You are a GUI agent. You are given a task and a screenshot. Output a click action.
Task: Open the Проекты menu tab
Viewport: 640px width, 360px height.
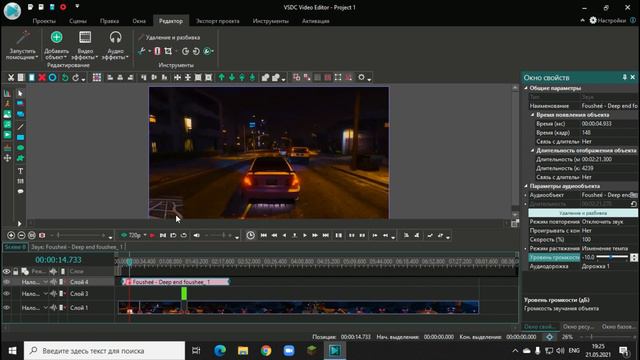pos(44,21)
